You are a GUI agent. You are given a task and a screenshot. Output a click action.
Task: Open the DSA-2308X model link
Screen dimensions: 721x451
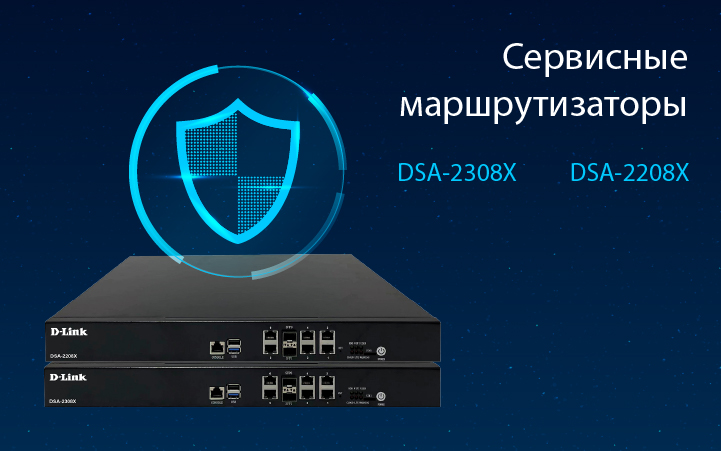pyautogui.click(x=457, y=173)
